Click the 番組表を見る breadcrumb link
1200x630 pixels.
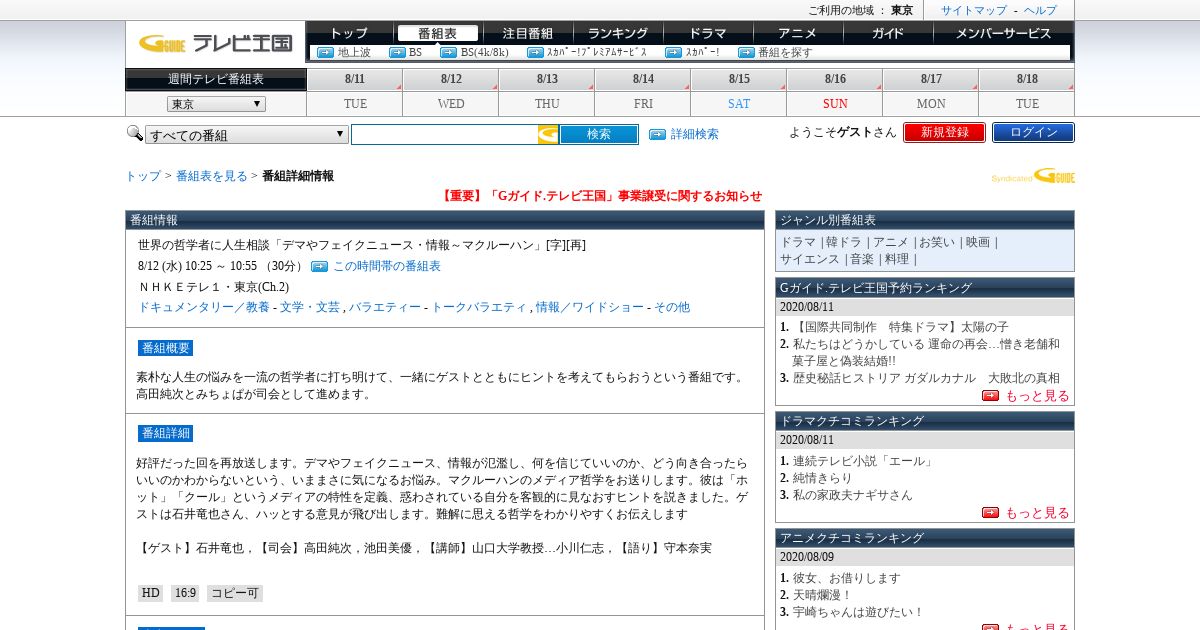coord(212,176)
